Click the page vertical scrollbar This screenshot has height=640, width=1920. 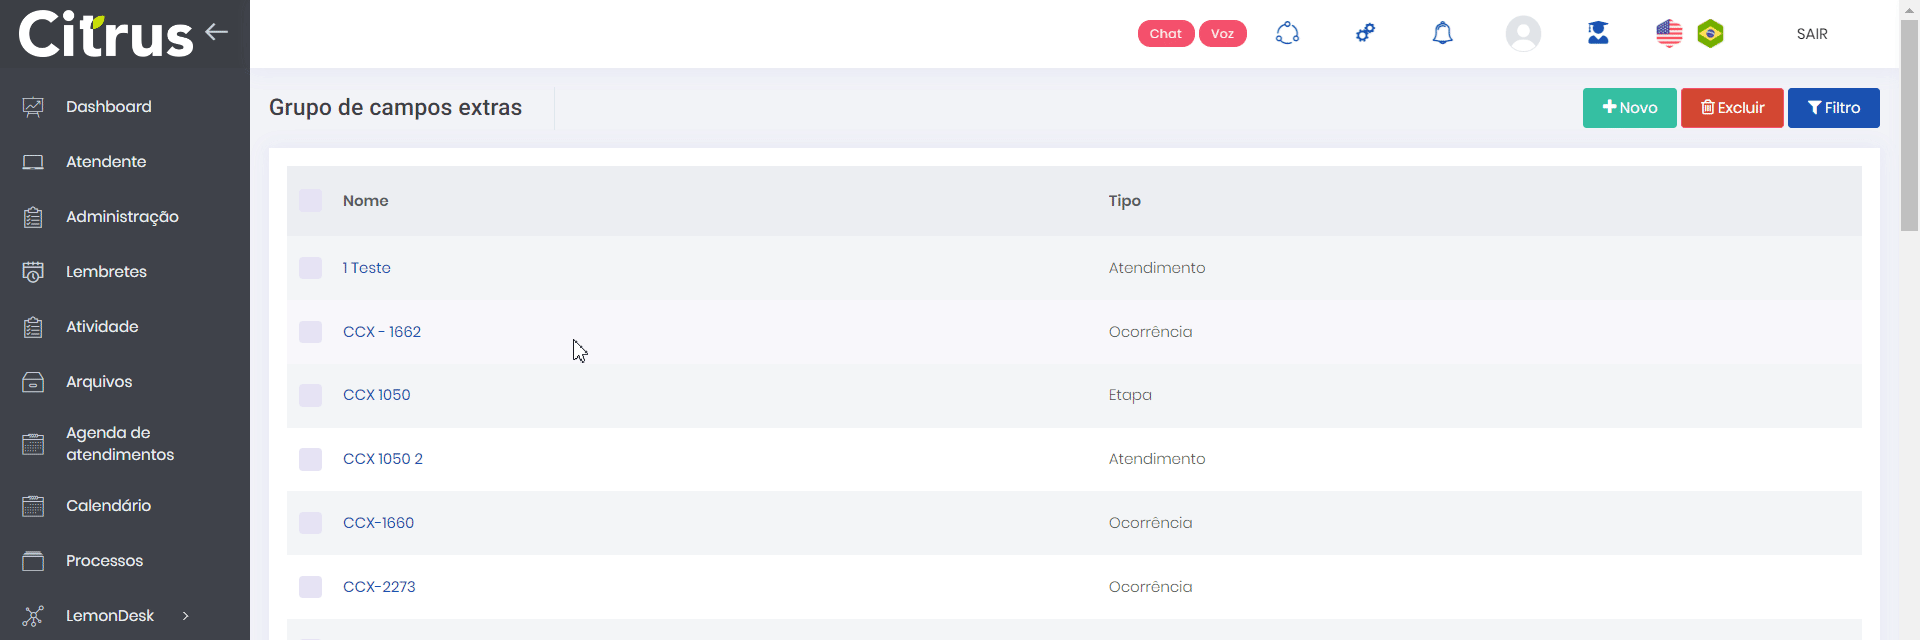[x=1909, y=130]
